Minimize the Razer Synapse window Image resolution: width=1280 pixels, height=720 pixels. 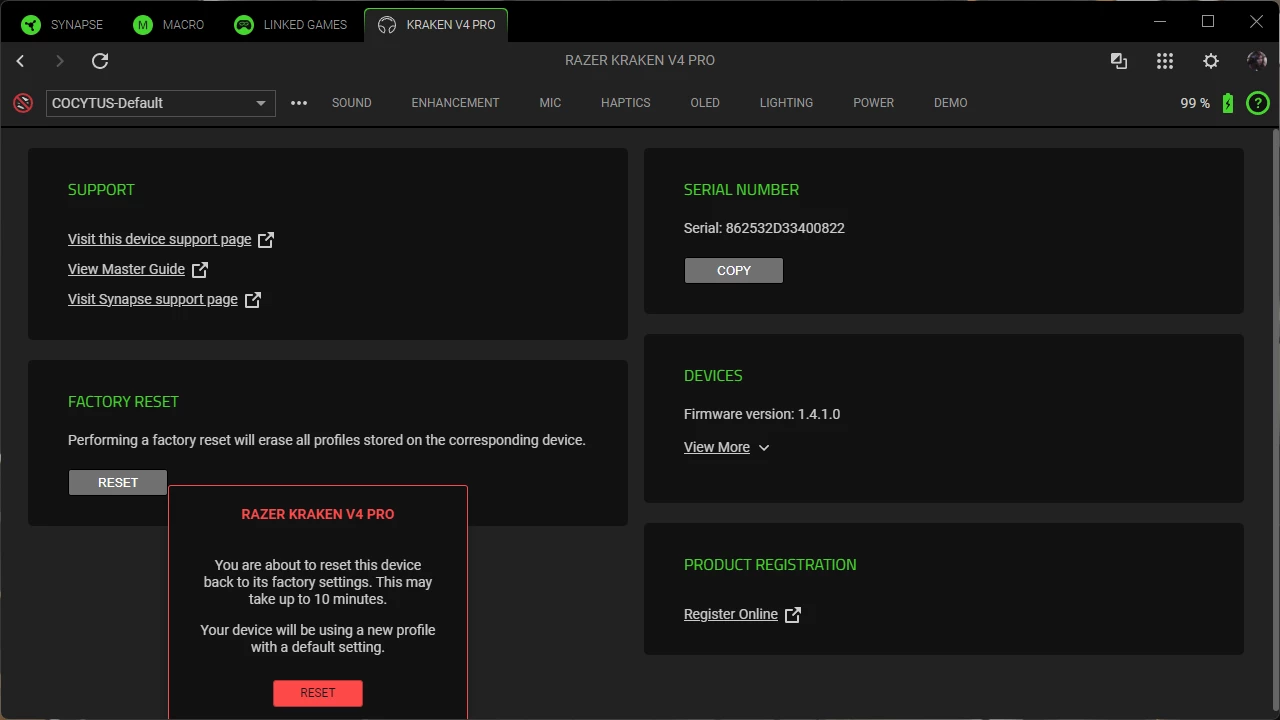tap(1160, 22)
